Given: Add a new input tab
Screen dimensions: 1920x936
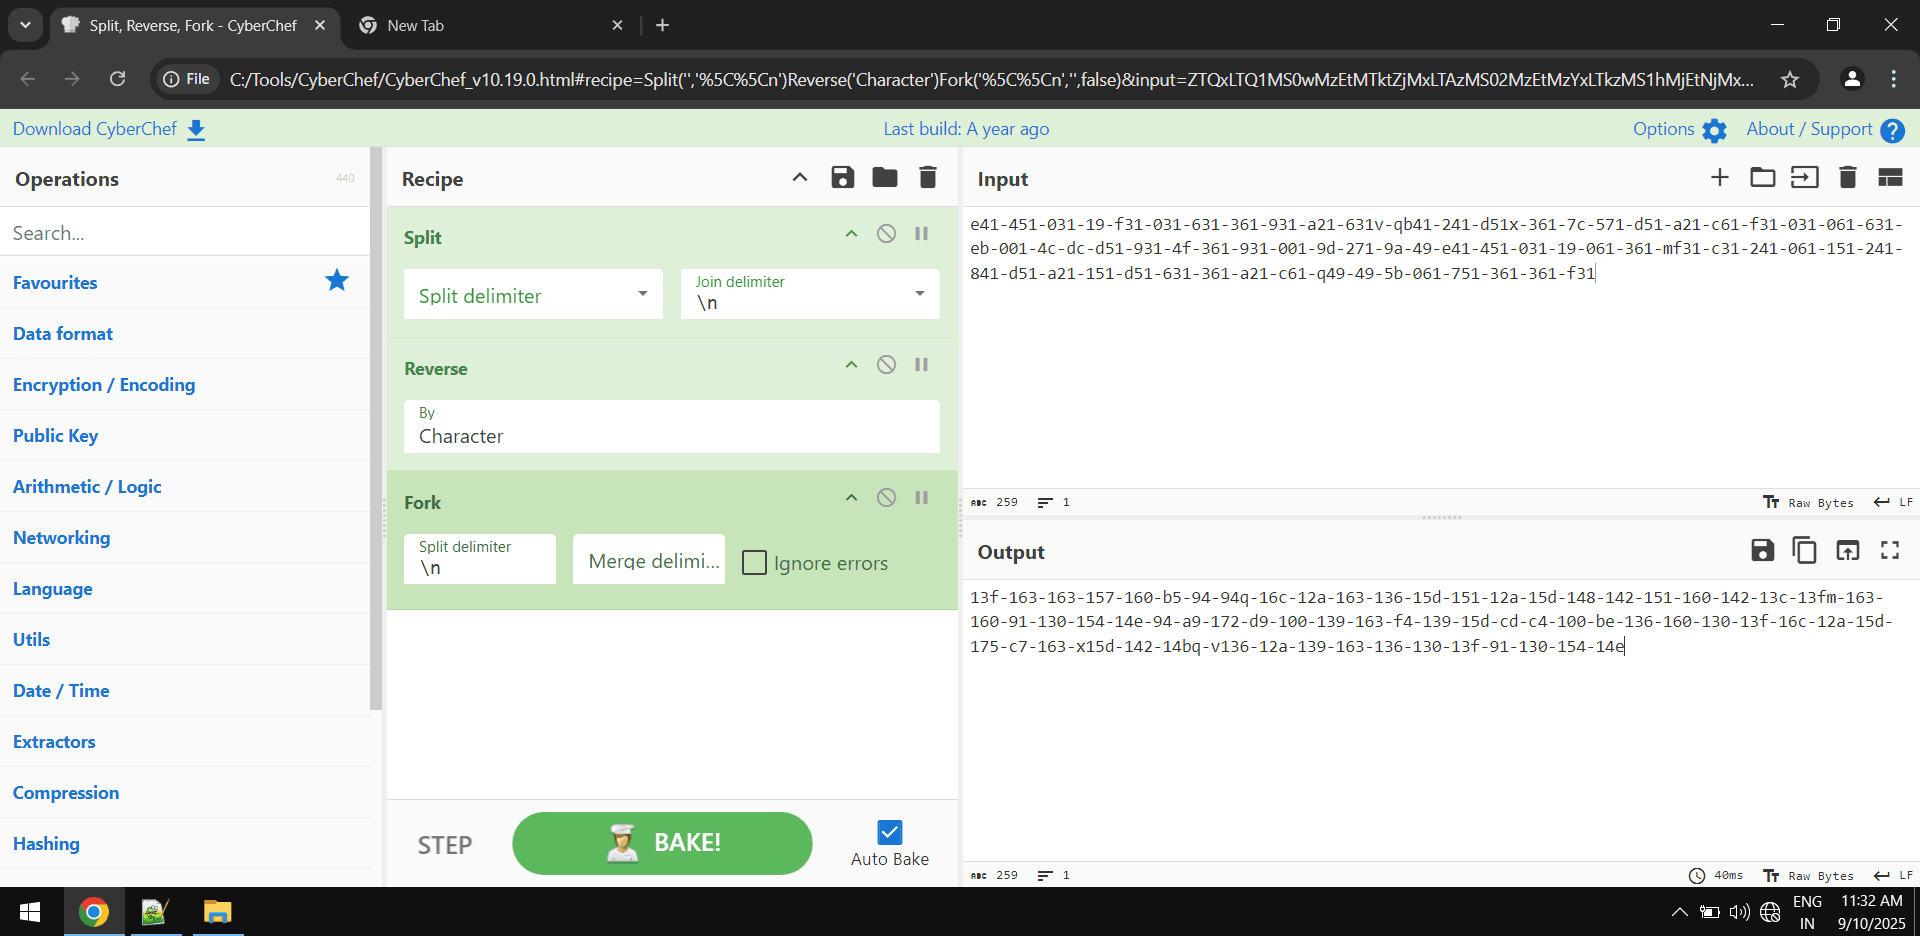Looking at the screenshot, I should (x=1719, y=178).
